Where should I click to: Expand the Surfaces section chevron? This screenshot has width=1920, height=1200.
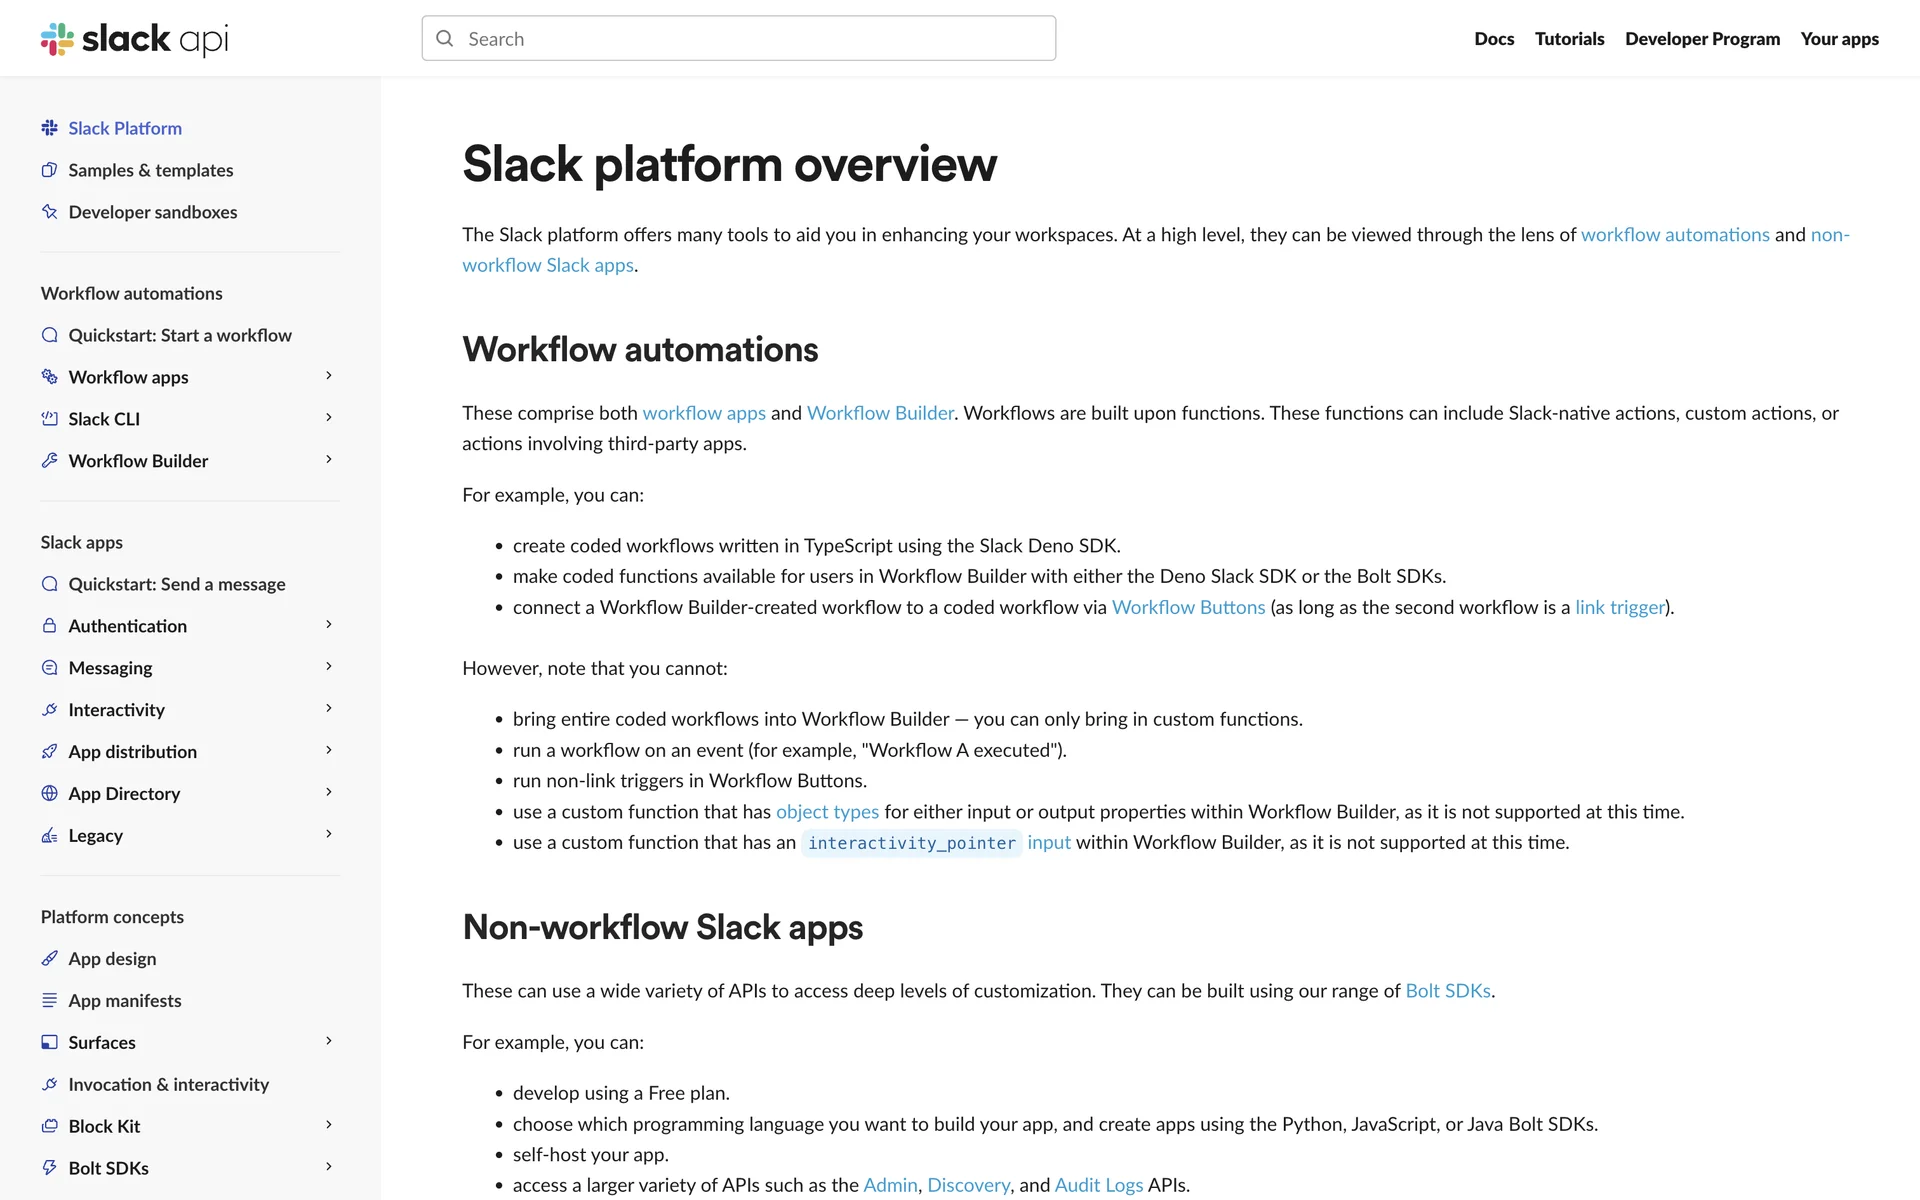pyautogui.click(x=329, y=1041)
